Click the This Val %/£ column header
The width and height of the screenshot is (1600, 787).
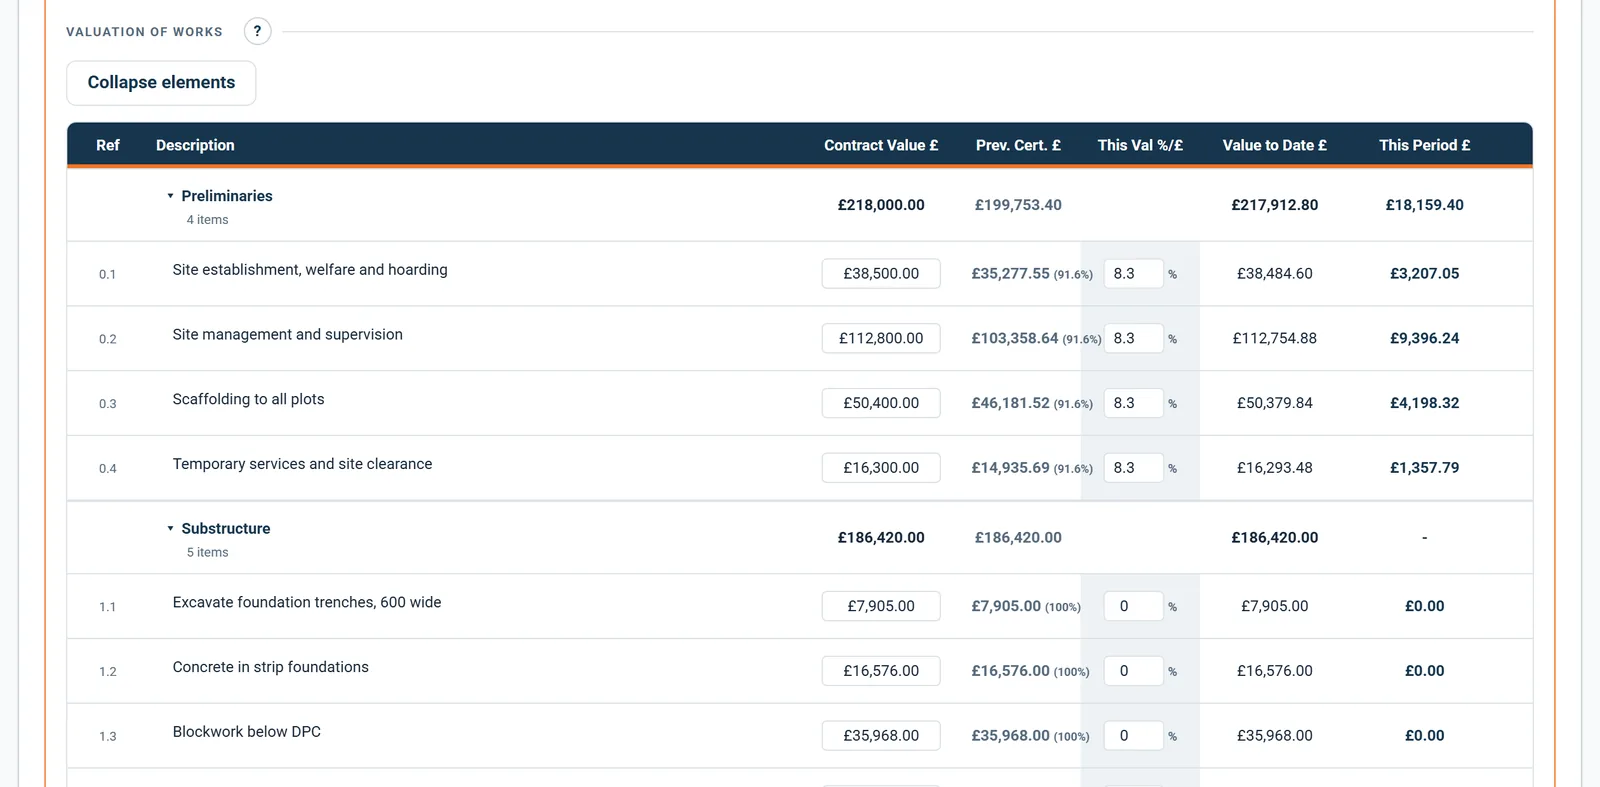tap(1140, 145)
